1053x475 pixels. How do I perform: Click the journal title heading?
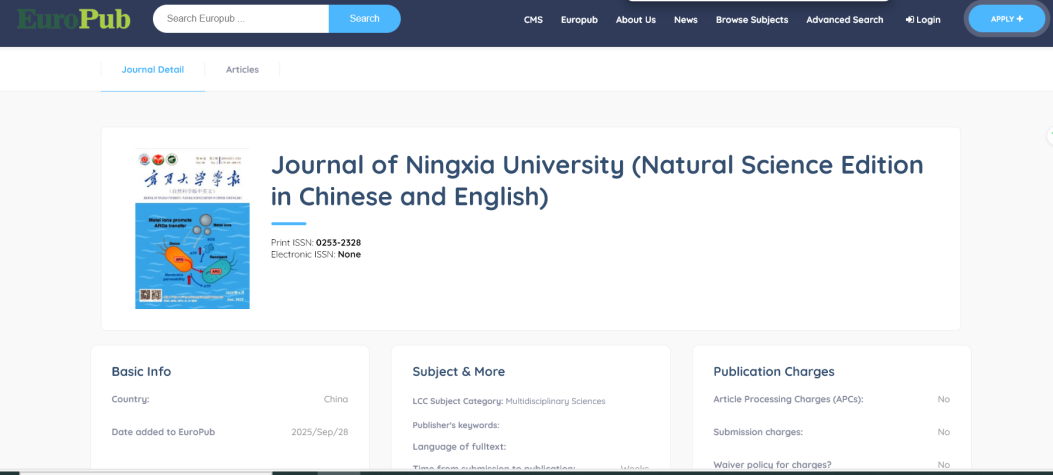(x=597, y=181)
